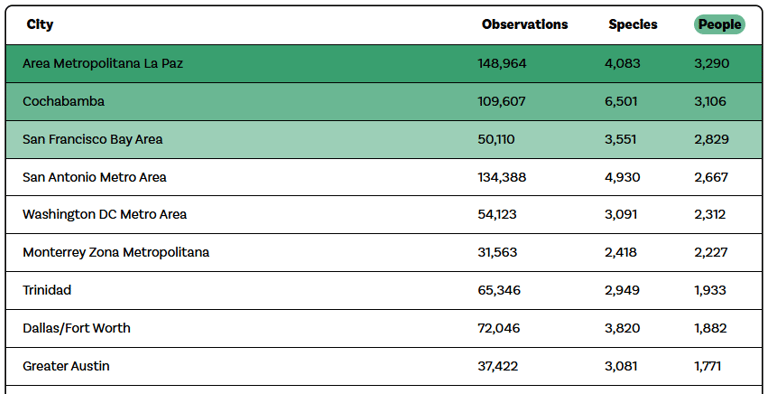Viewport: 768px width, 394px height.
Task: Click Cochabamba species count 6,501
Action: (621, 101)
